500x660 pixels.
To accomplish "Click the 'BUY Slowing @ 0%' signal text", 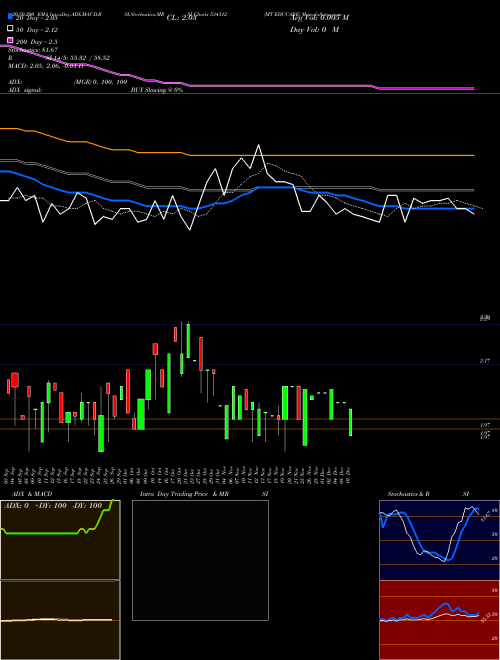I will (x=157, y=90).
